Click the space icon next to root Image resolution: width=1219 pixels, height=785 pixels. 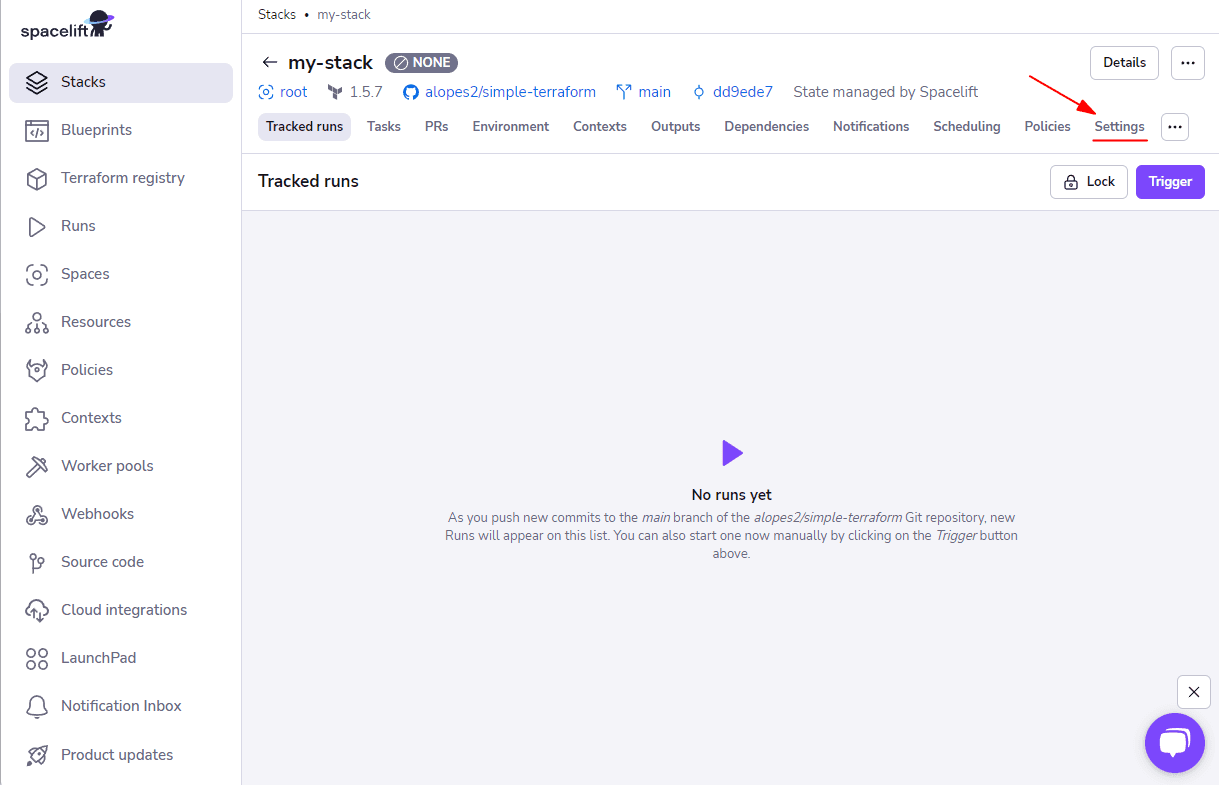266,92
